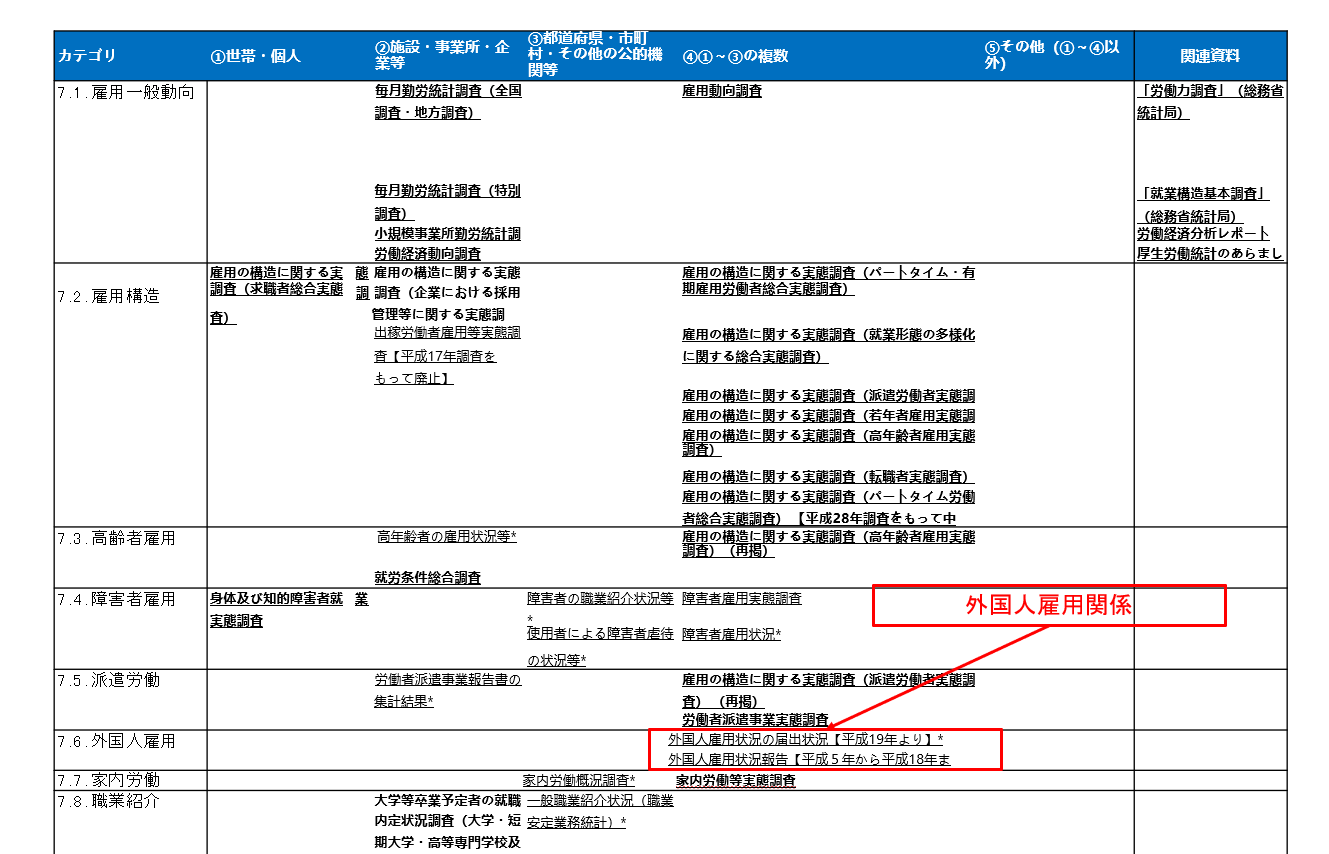Image resolution: width=1329 pixels, height=854 pixels.
Task: Open 障害者雇用実態調査 link
Action: tap(741, 599)
